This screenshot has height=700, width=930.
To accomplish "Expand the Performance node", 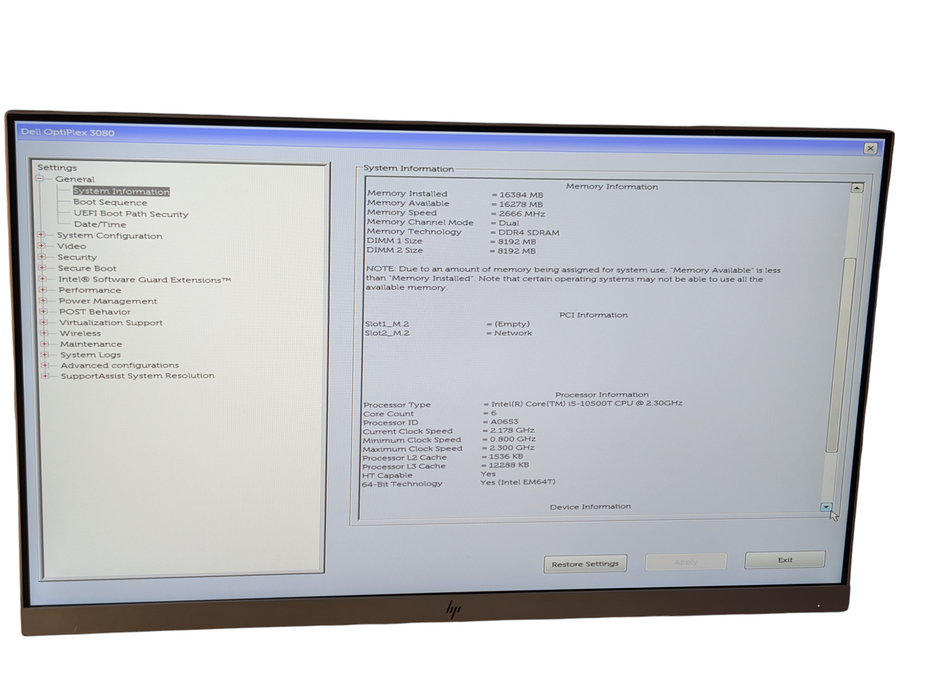I will (43, 289).
